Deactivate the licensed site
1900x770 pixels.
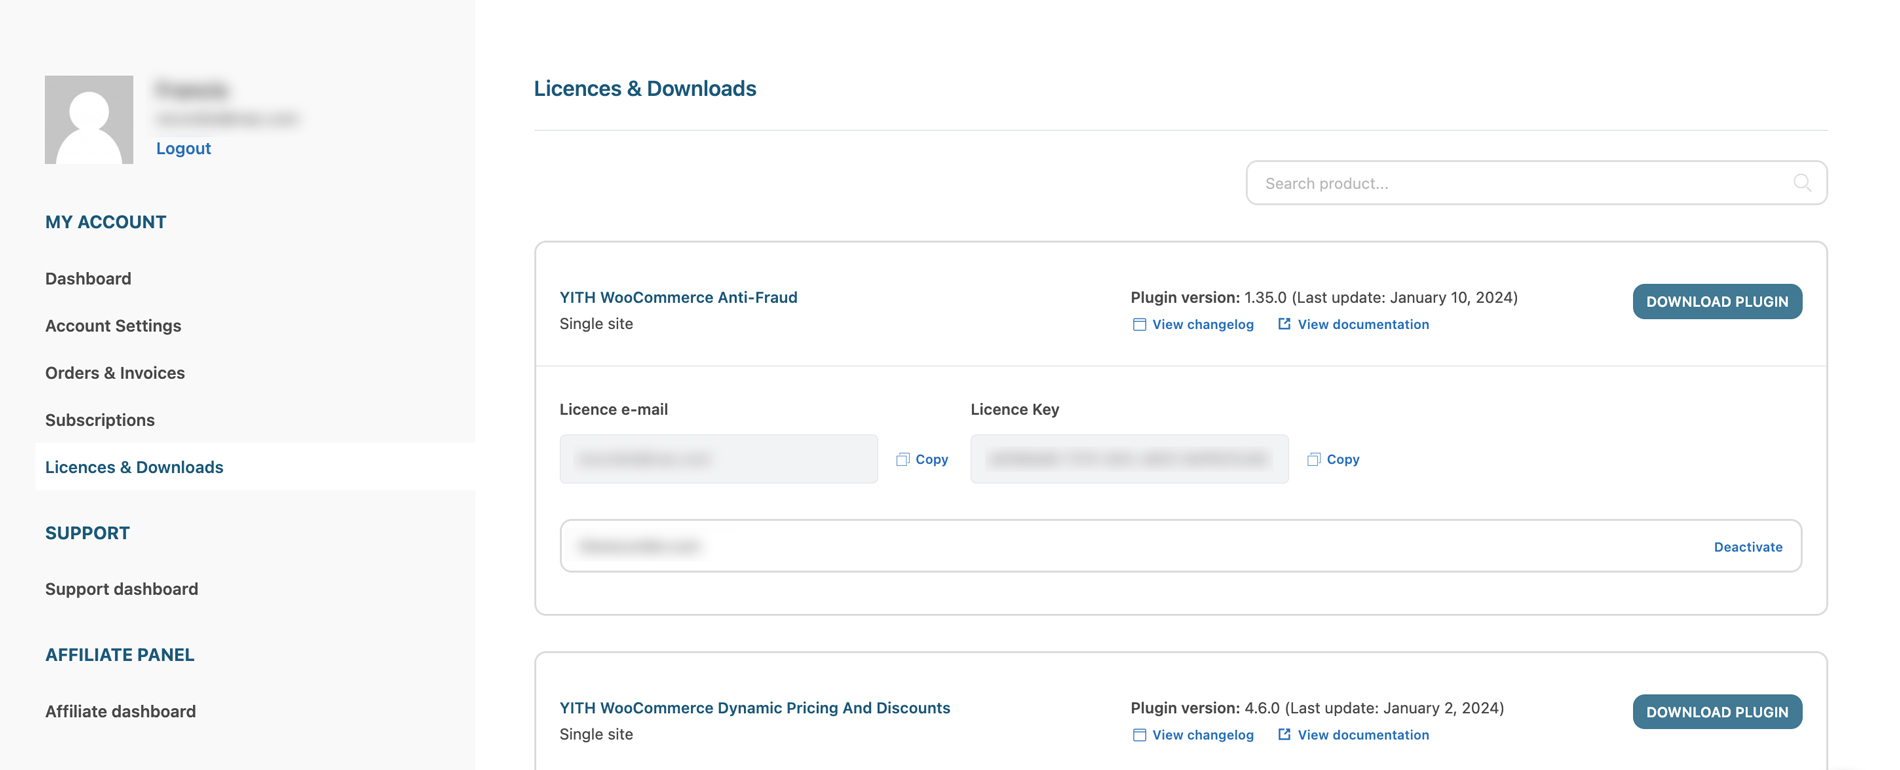1748,547
